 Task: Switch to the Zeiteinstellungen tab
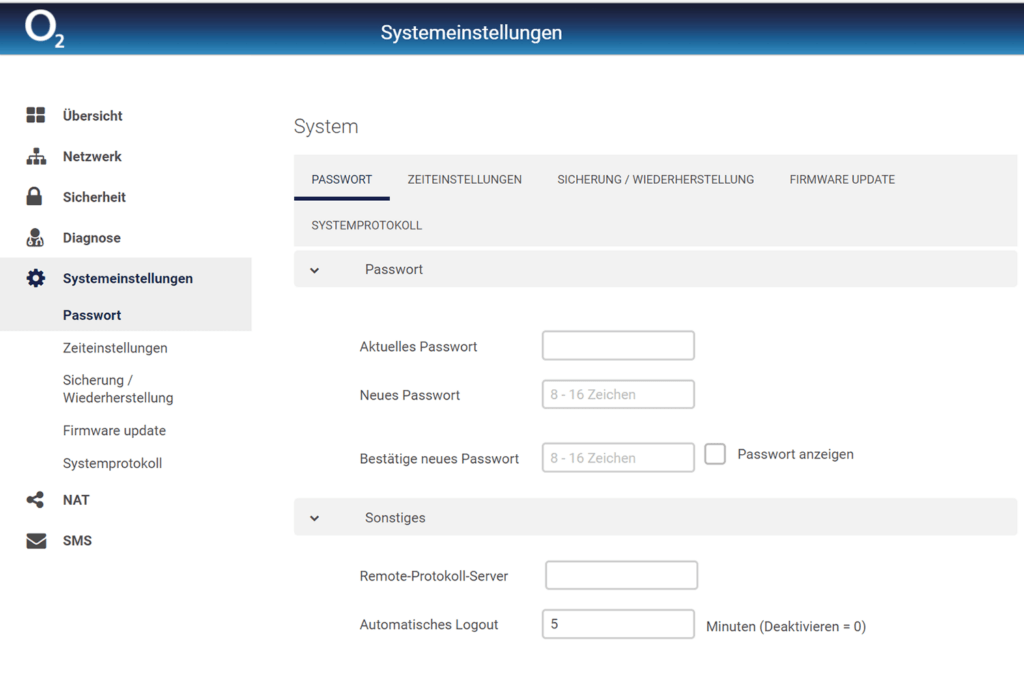click(464, 180)
